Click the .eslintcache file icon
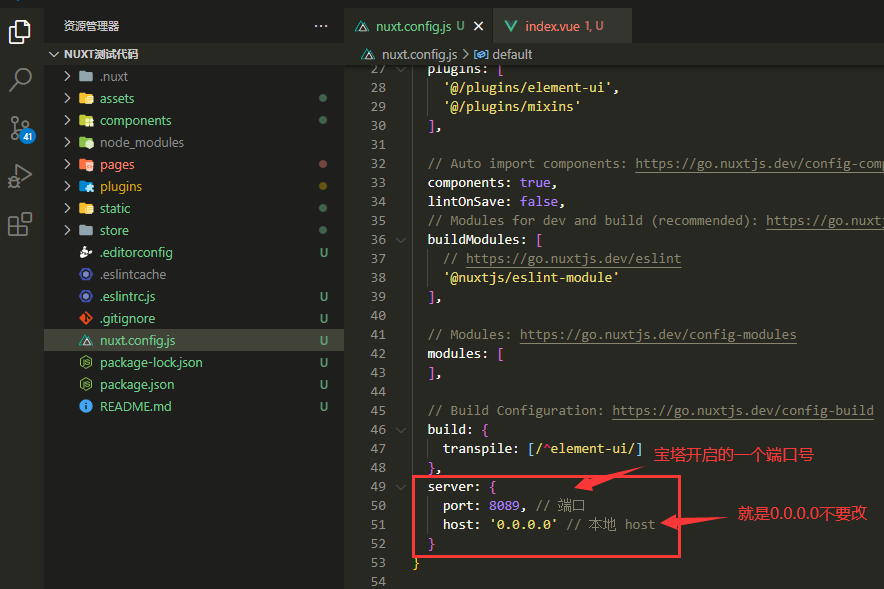This screenshot has width=884, height=589. click(86, 274)
